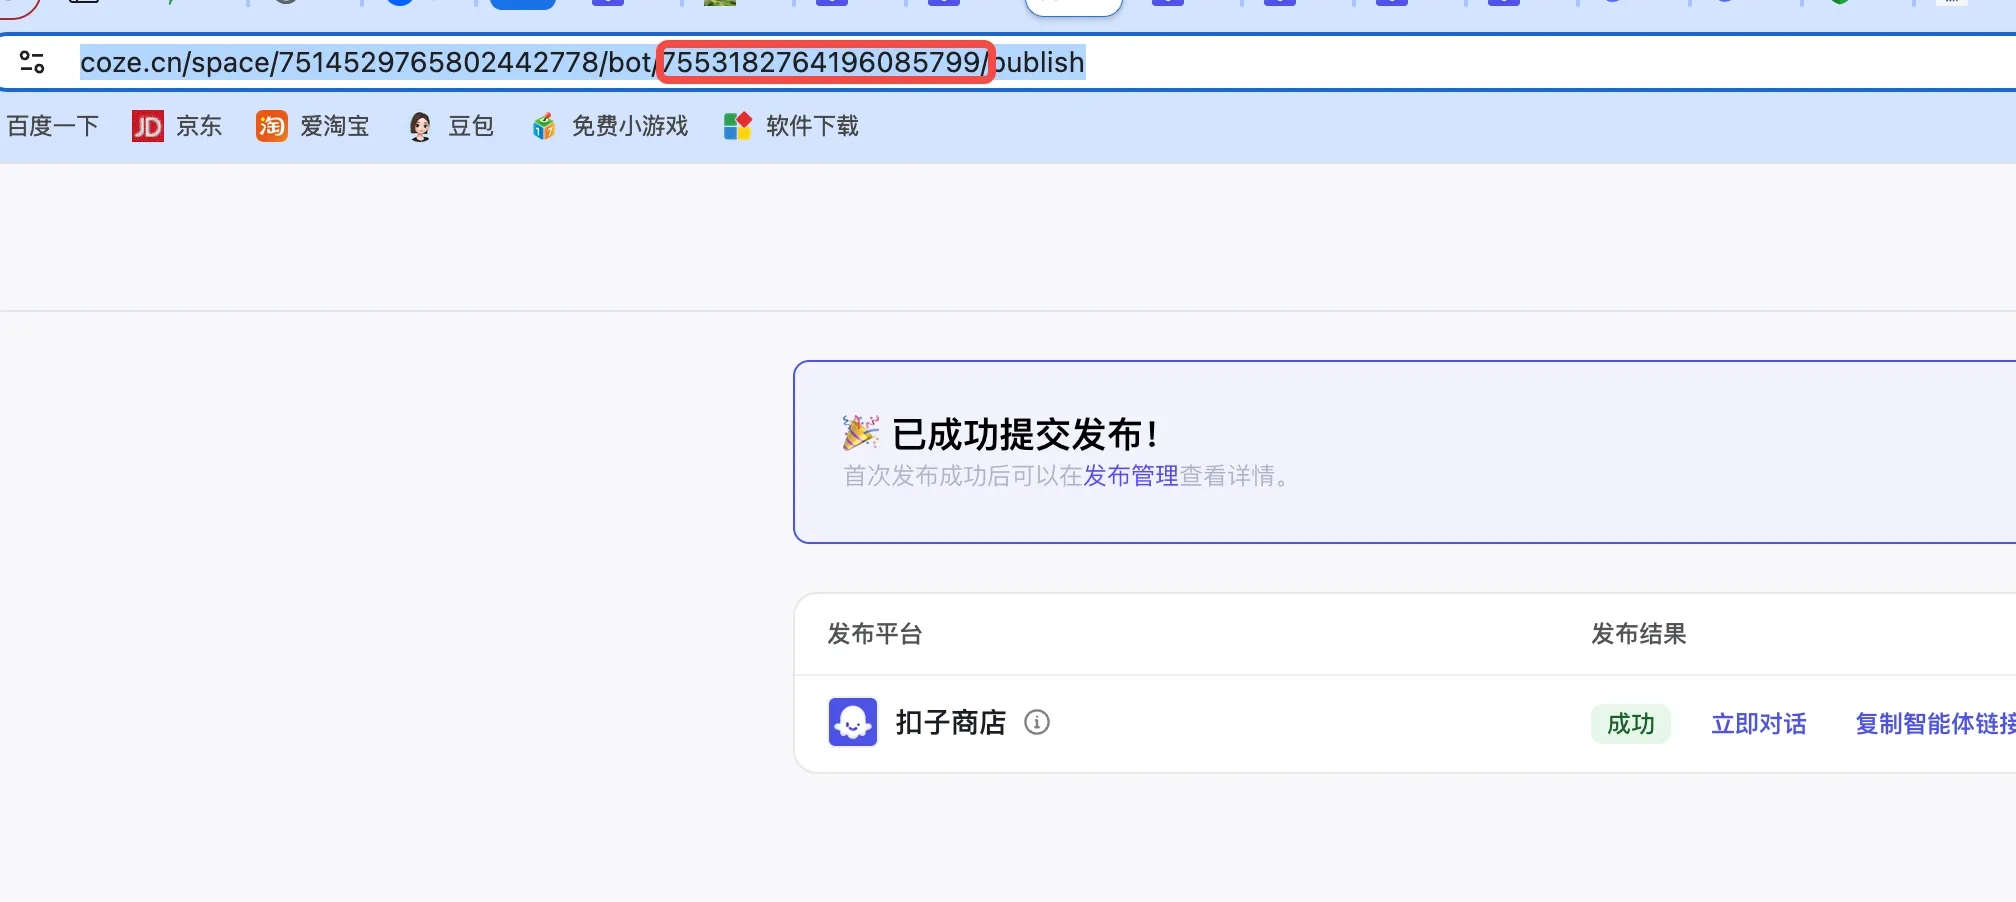The image size is (2016, 902).
Task: Click the 发布结果 column header
Action: pyautogui.click(x=1638, y=634)
